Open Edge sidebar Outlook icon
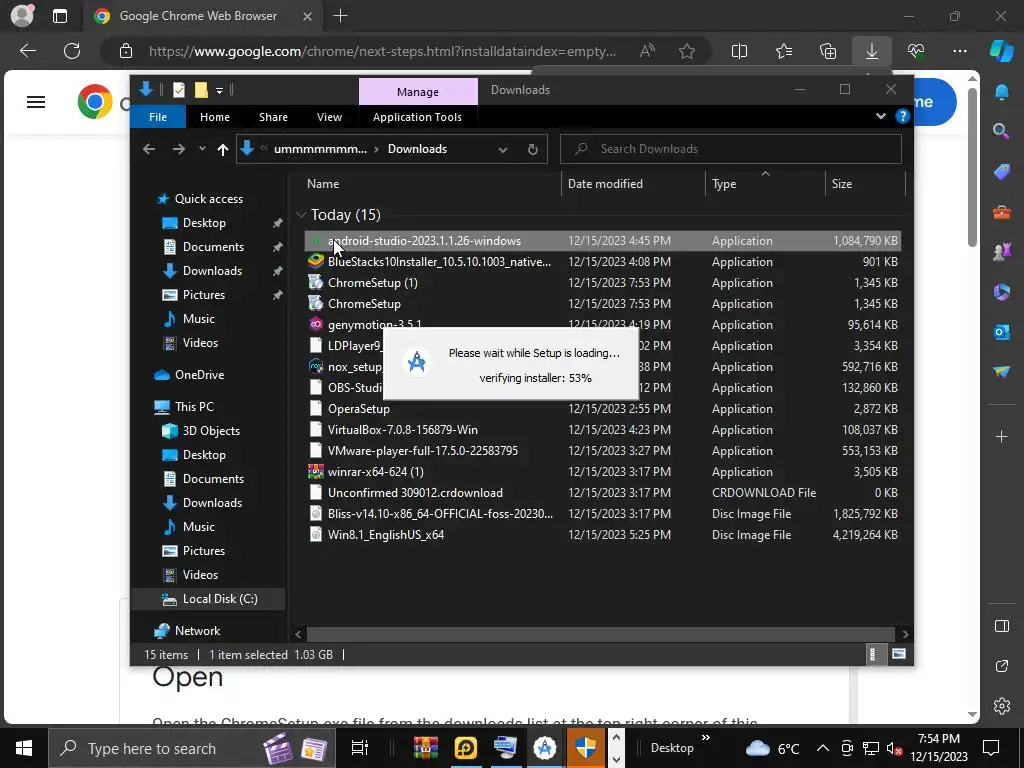 click(x=1001, y=332)
